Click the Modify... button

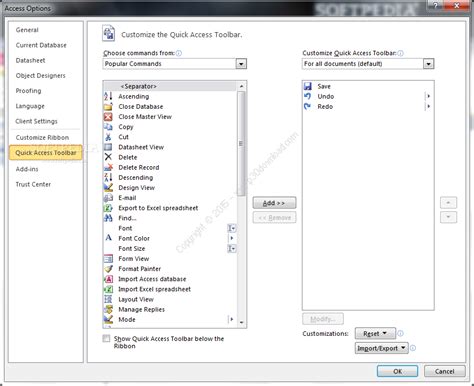tap(323, 319)
